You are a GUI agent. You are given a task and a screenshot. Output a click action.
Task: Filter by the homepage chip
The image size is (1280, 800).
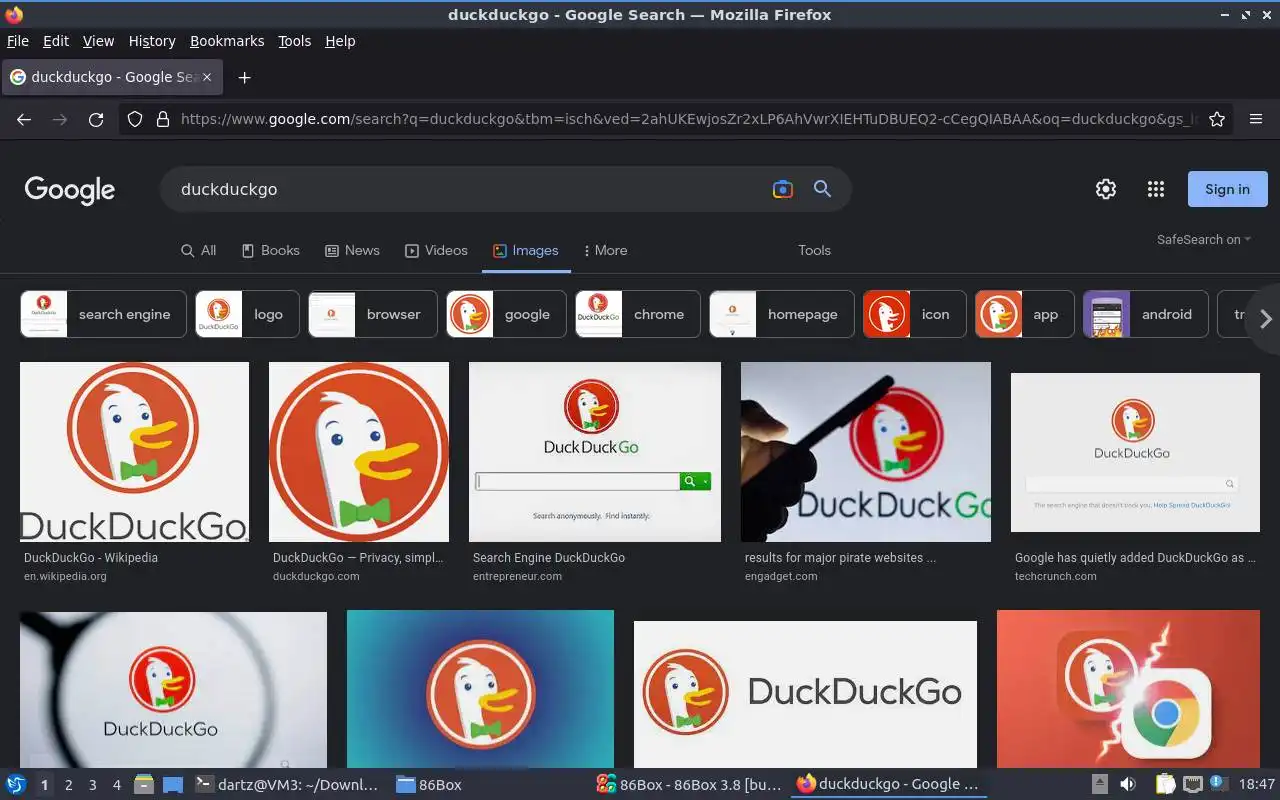click(x=782, y=314)
